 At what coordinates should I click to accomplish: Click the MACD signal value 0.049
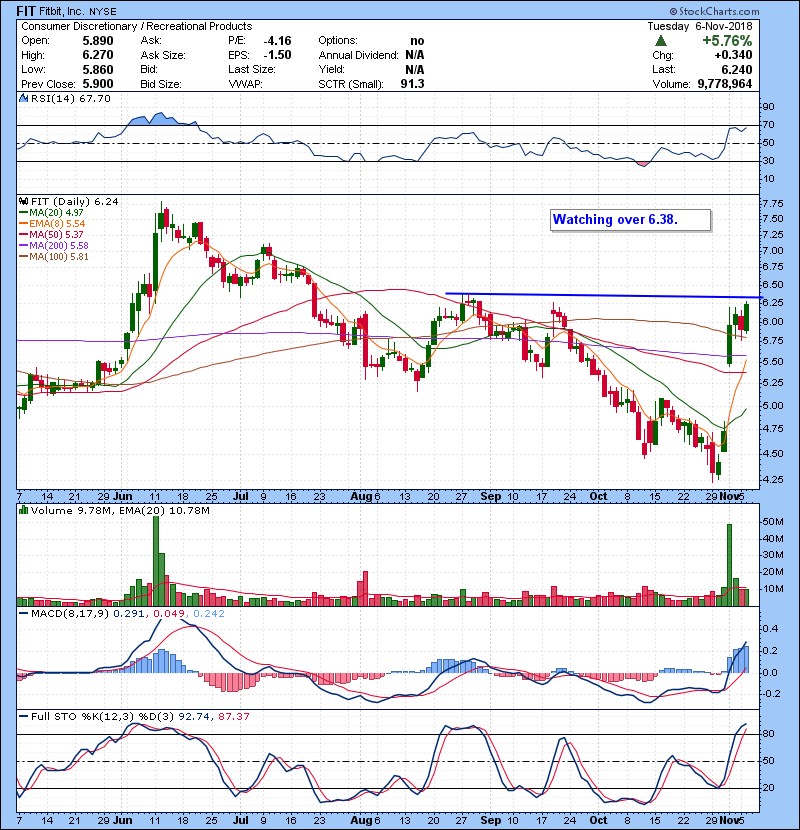[x=169, y=614]
